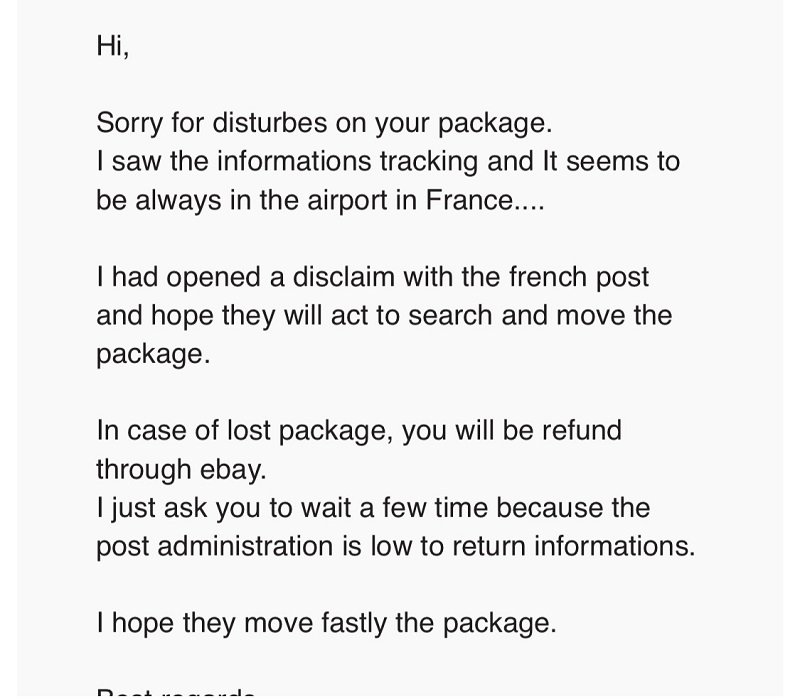Click the single word "package." on its own line
The image size is (800, 699).
[x=153, y=355]
